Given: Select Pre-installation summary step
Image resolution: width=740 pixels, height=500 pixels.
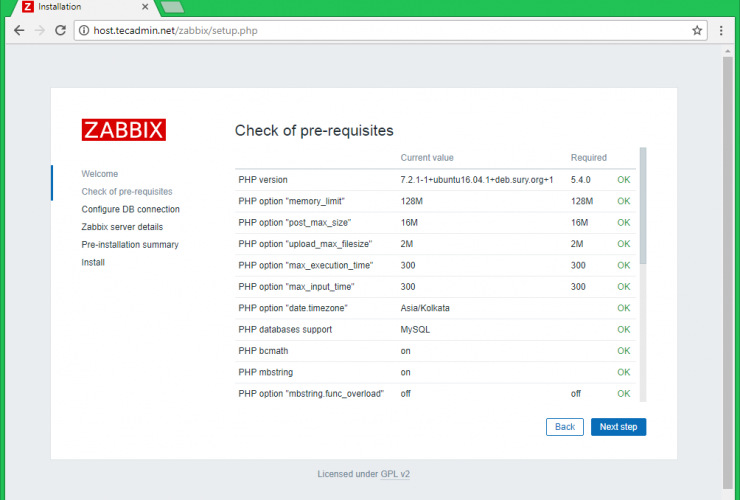Looking at the screenshot, I should pos(130,245).
